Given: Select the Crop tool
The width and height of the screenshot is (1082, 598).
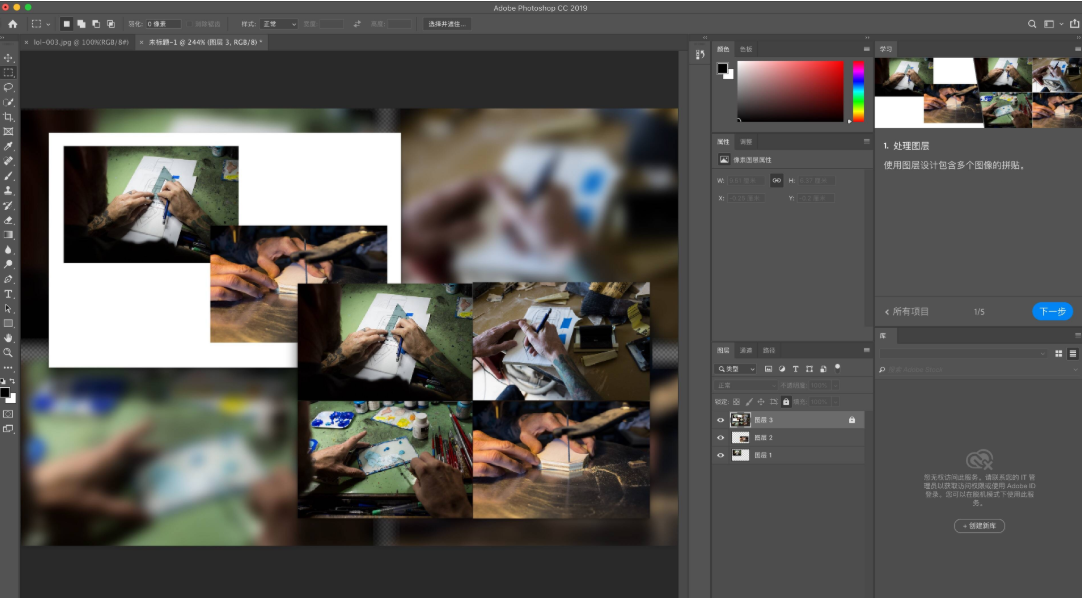Looking at the screenshot, I should [x=7, y=117].
